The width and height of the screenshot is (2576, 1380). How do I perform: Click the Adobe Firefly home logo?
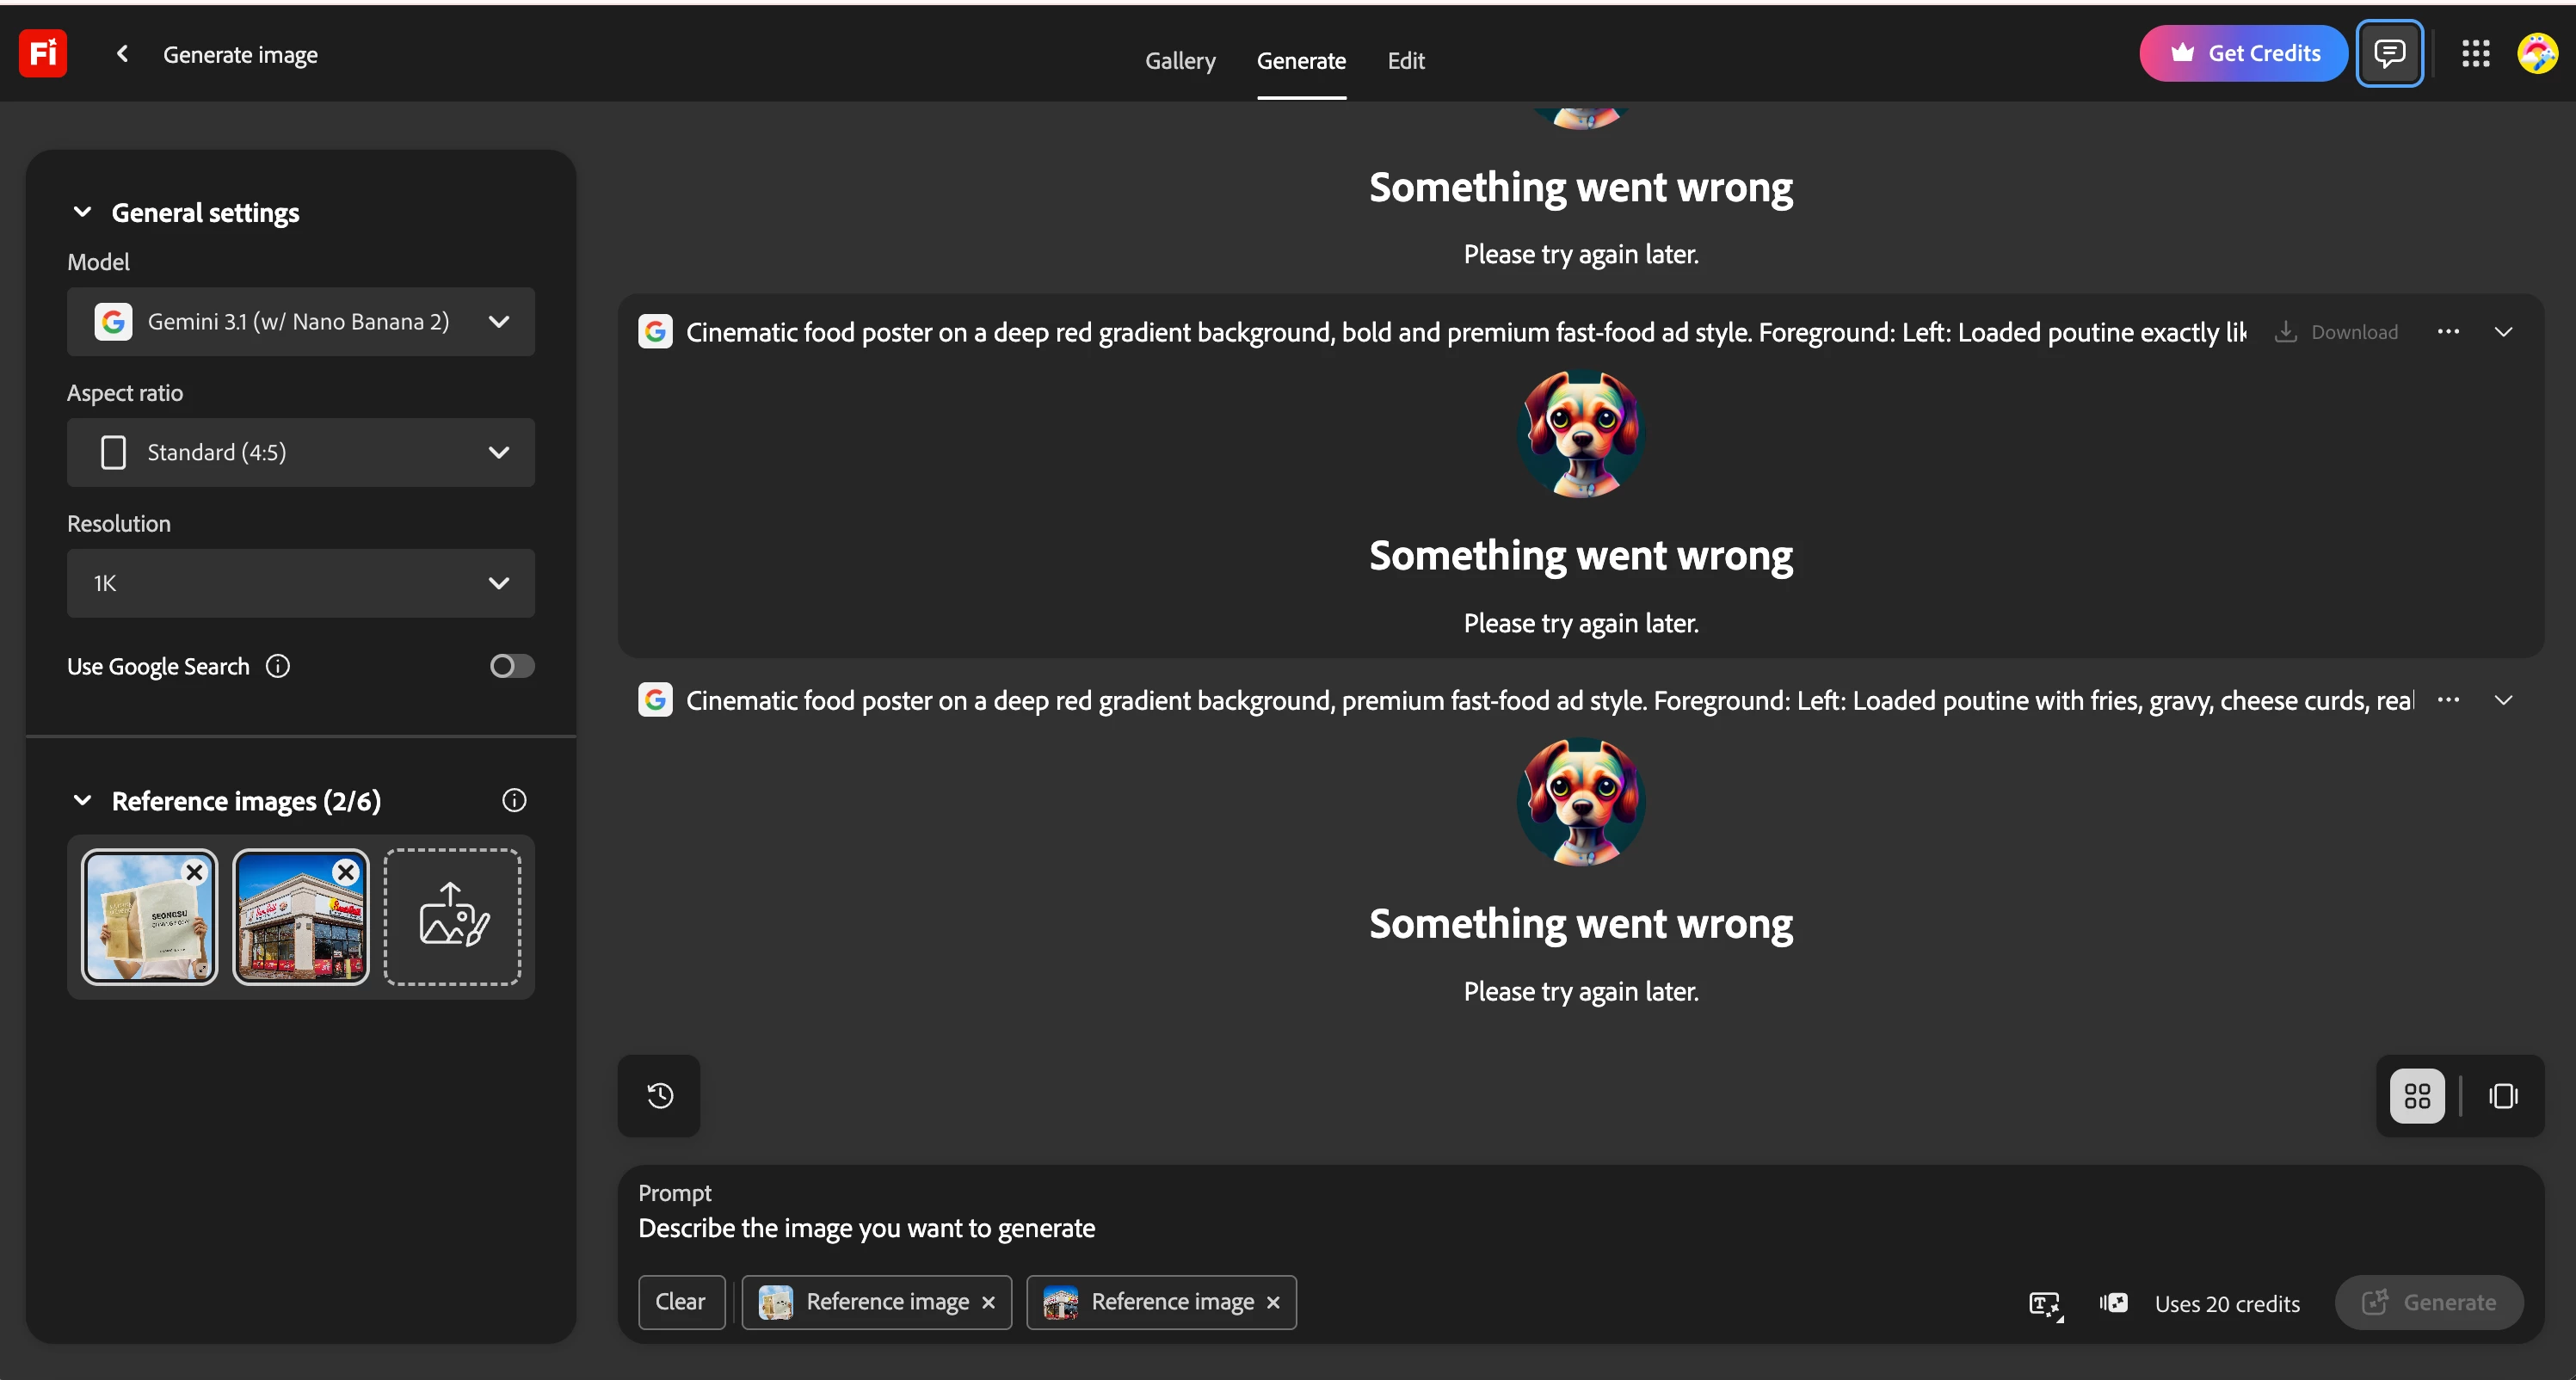(43, 54)
